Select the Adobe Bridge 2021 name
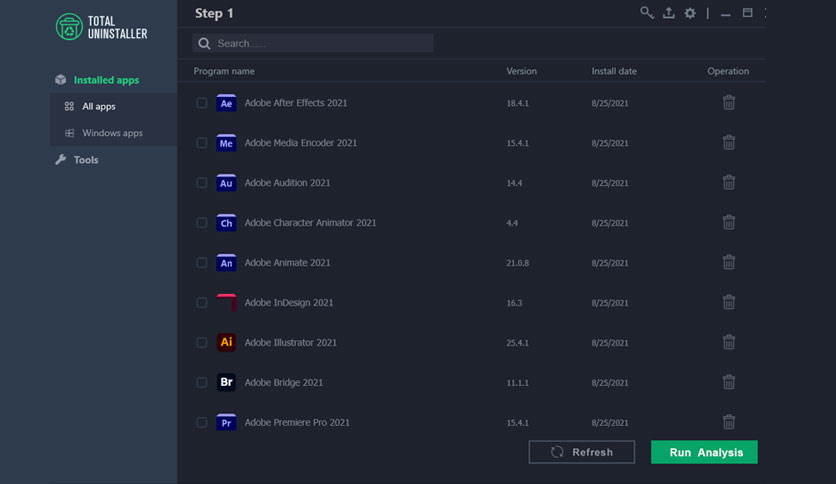836x484 pixels. (284, 383)
